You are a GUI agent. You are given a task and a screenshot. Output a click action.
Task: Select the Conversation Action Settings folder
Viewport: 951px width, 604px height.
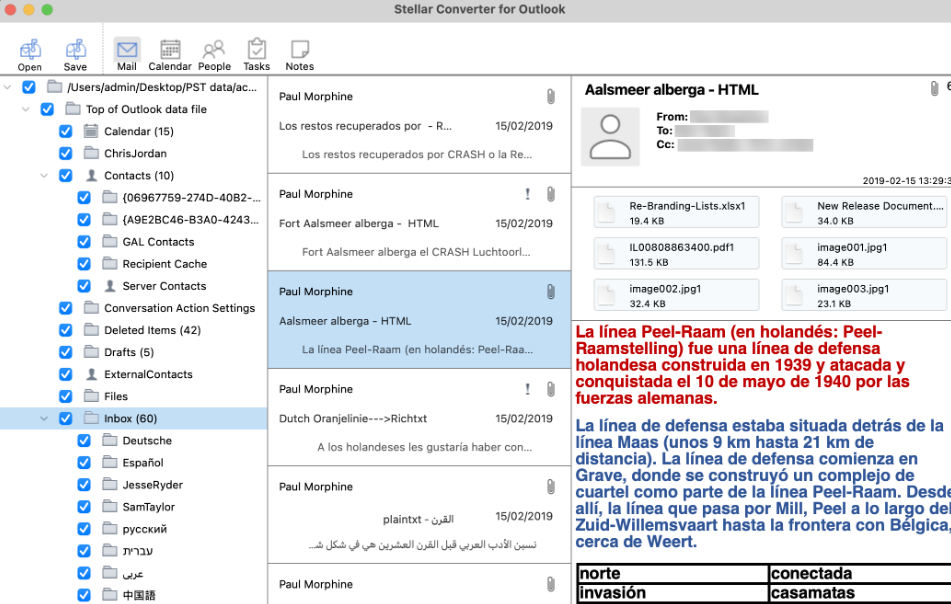[x=180, y=308]
